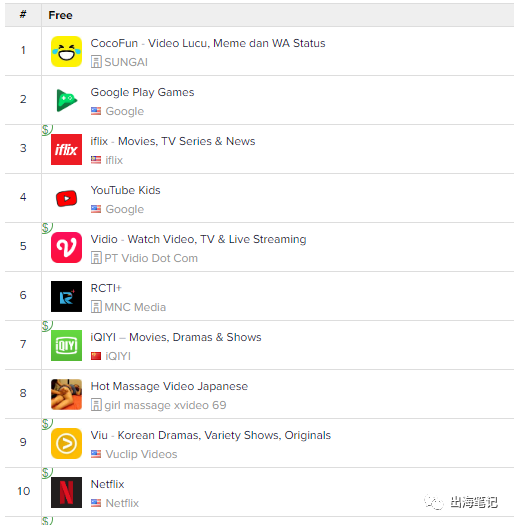This screenshot has width=514, height=525.
Task: Click the Free column header
Action: coord(60,15)
